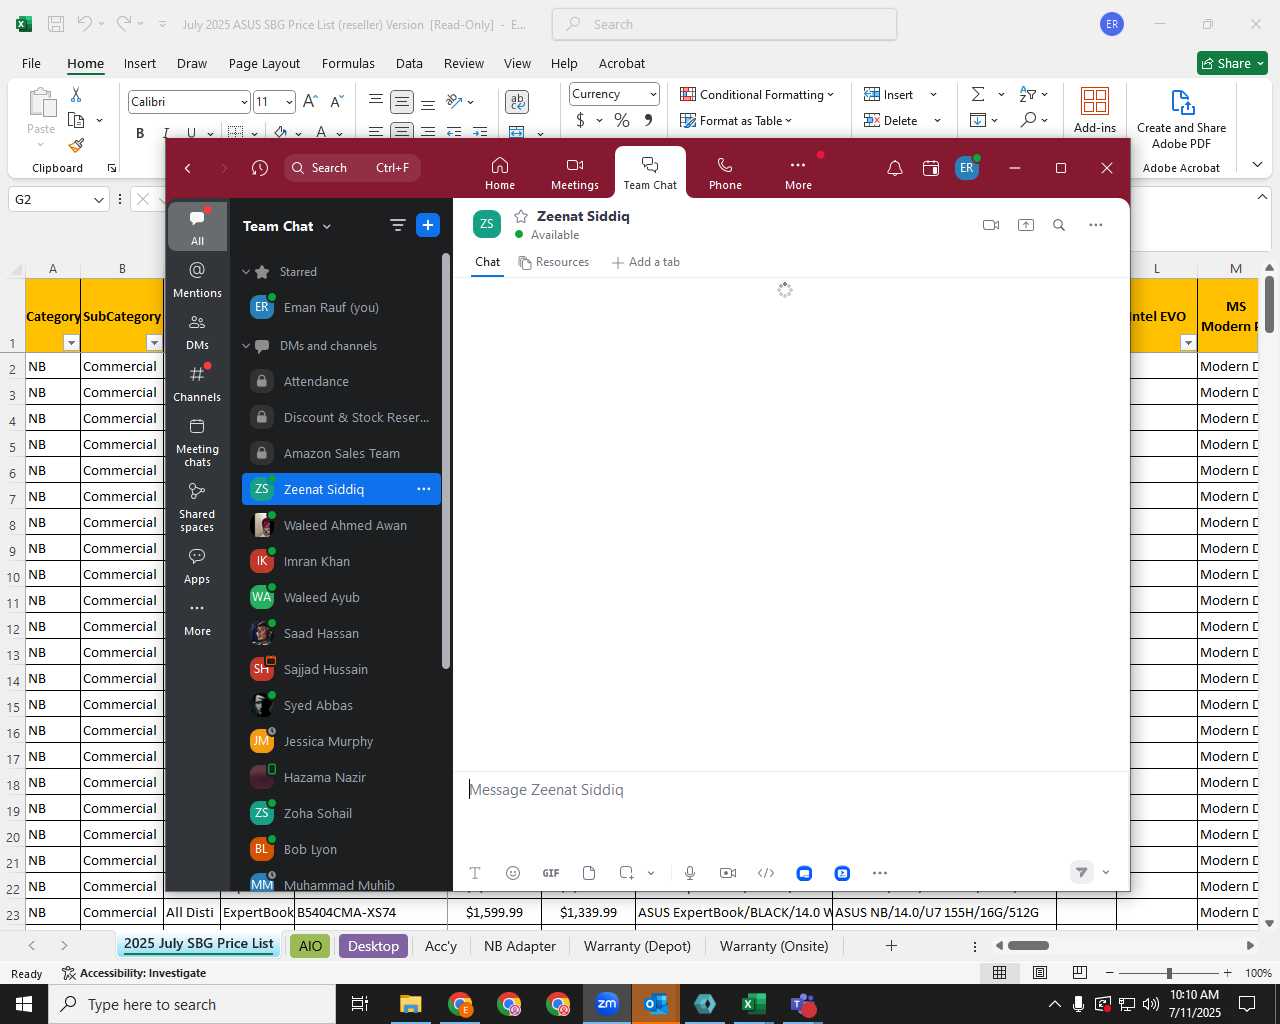Open Outlook from the Windows taskbar
The height and width of the screenshot is (1024, 1280).
point(656,1004)
